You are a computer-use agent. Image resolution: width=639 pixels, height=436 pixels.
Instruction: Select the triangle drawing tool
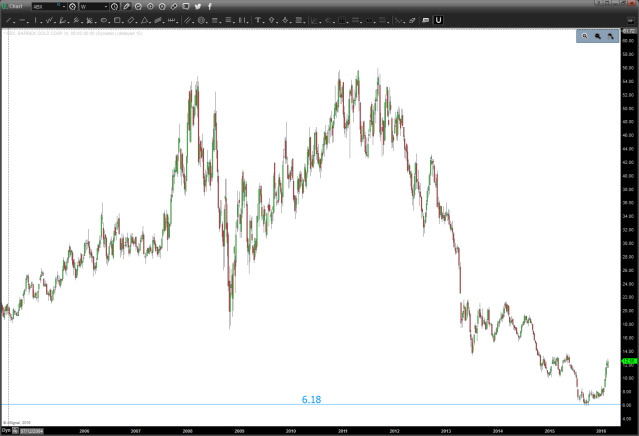coord(144,21)
